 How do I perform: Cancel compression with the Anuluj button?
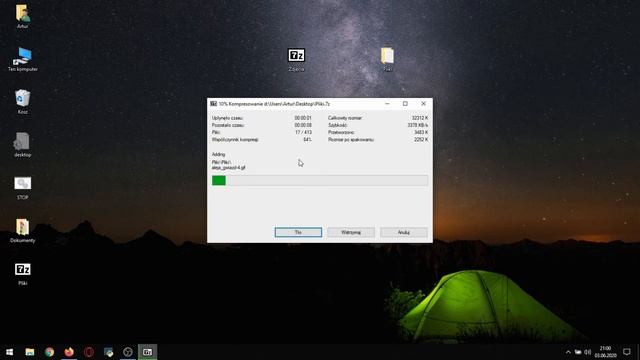coord(404,232)
